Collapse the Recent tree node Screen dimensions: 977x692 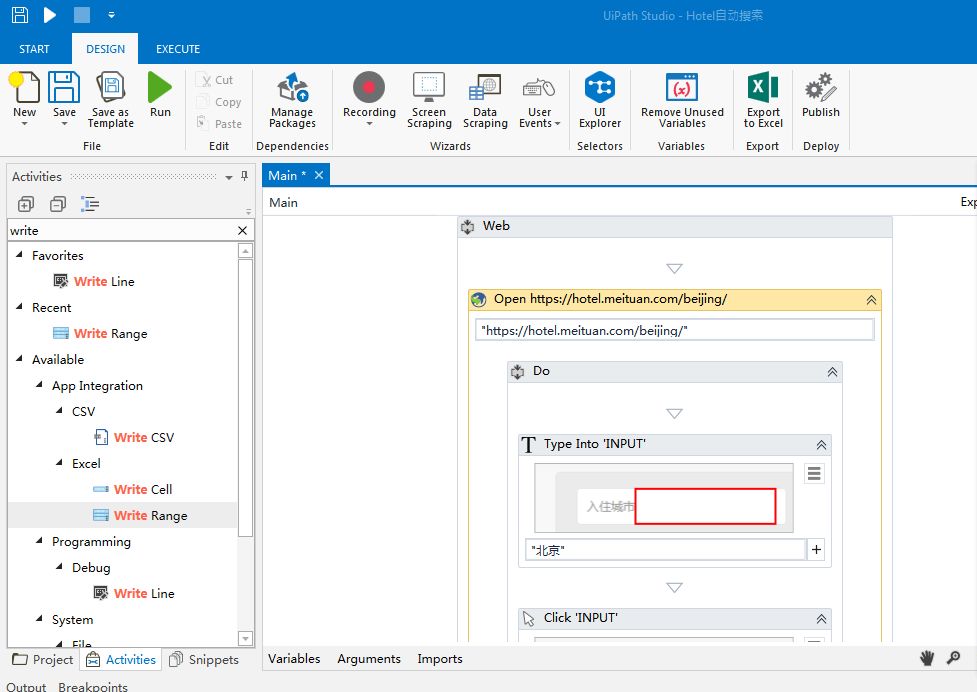pyautogui.click(x=19, y=306)
